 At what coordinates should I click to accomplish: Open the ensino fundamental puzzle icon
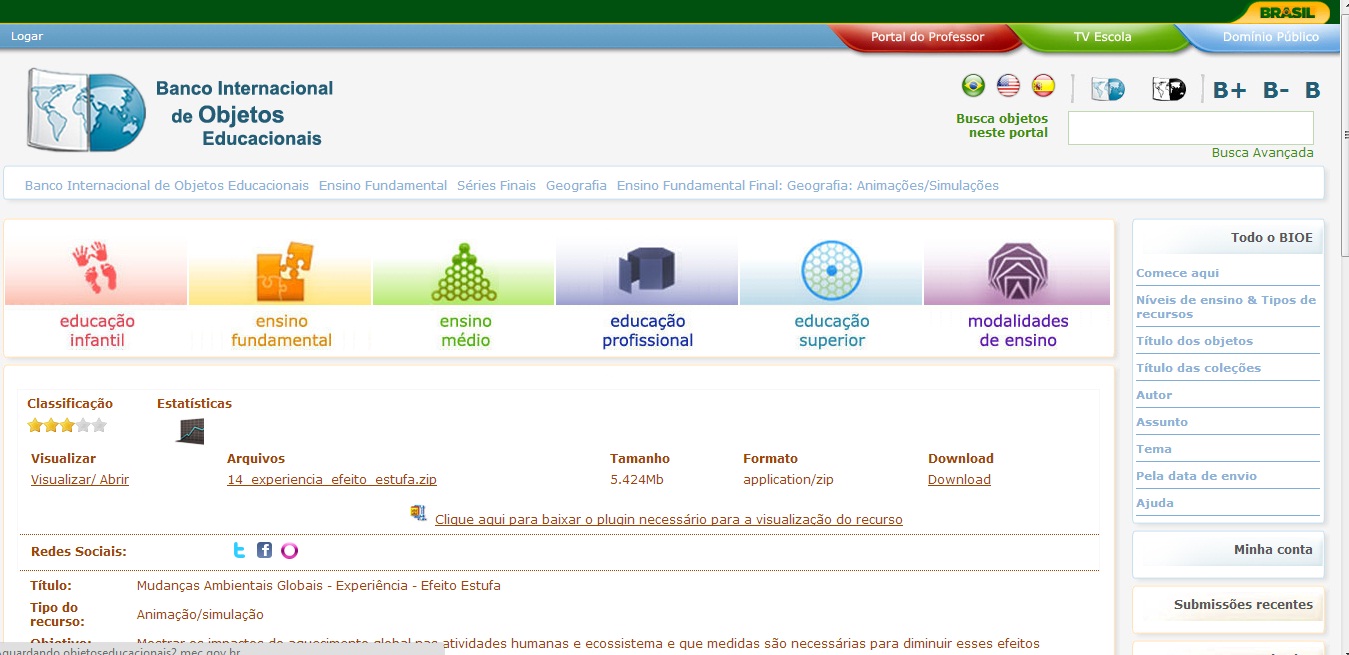281,270
